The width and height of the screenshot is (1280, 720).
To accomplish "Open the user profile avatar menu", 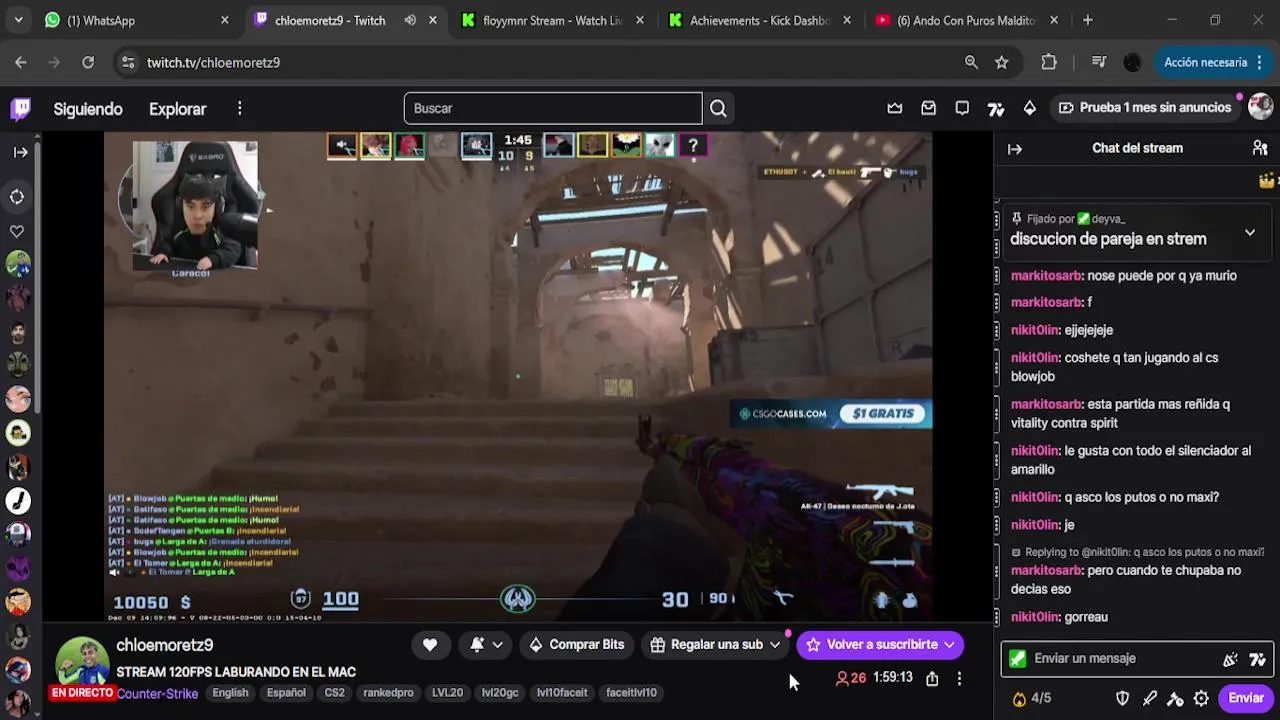I will [x=1260, y=107].
